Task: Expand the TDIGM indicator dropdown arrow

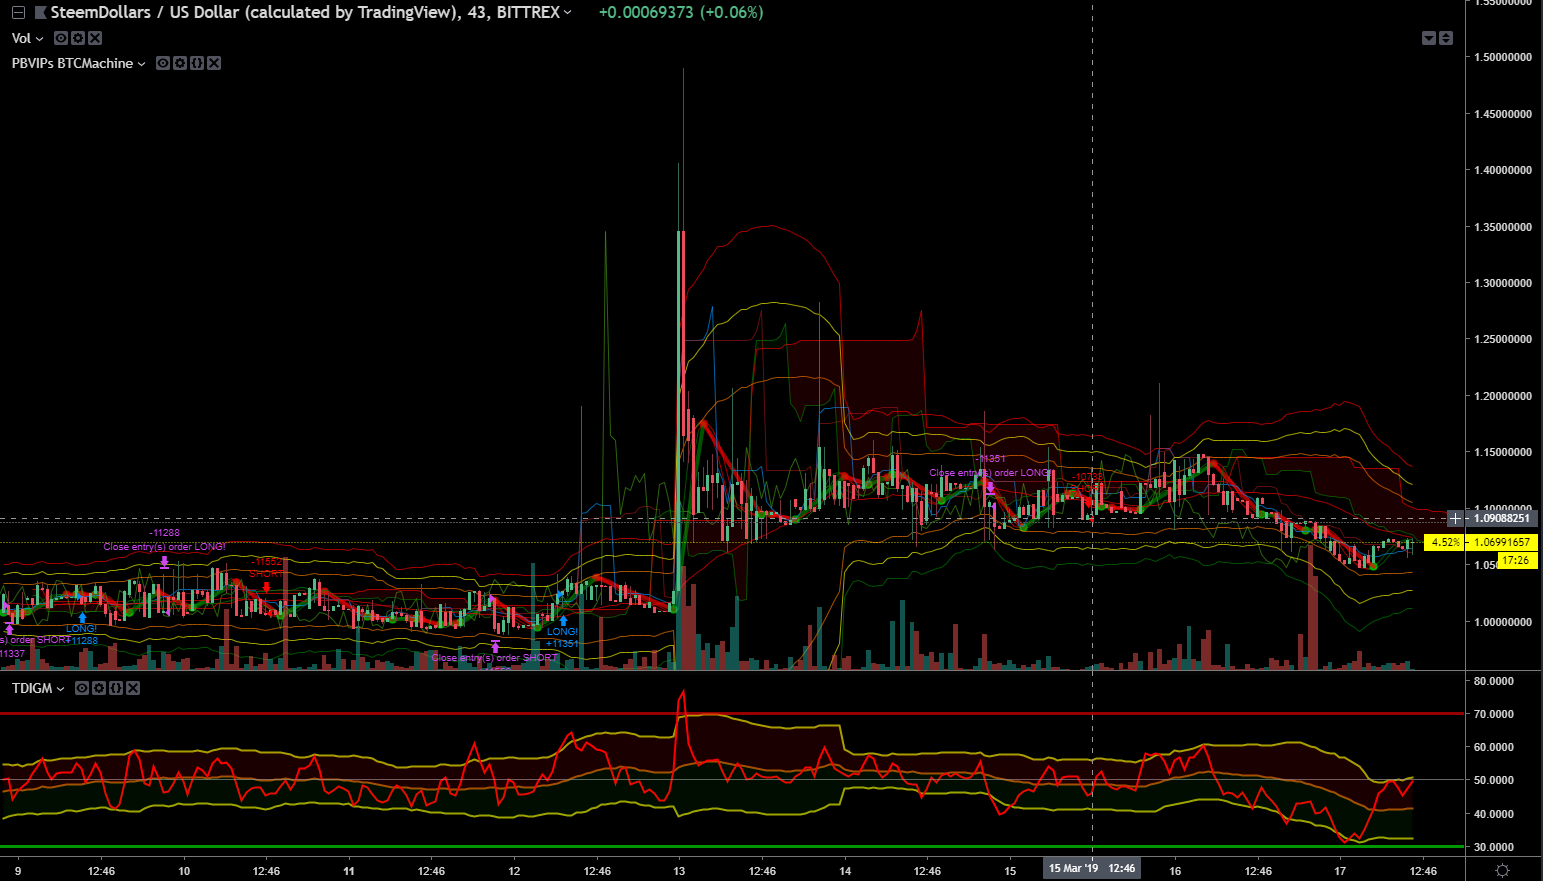Action: click(61, 688)
